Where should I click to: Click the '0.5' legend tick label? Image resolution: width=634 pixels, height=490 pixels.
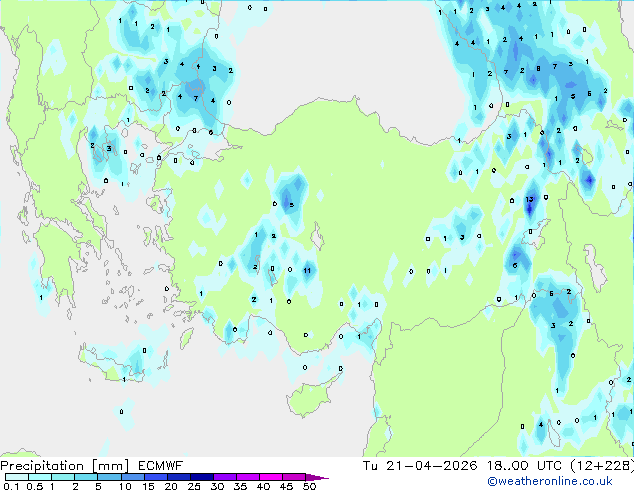click(x=35, y=486)
